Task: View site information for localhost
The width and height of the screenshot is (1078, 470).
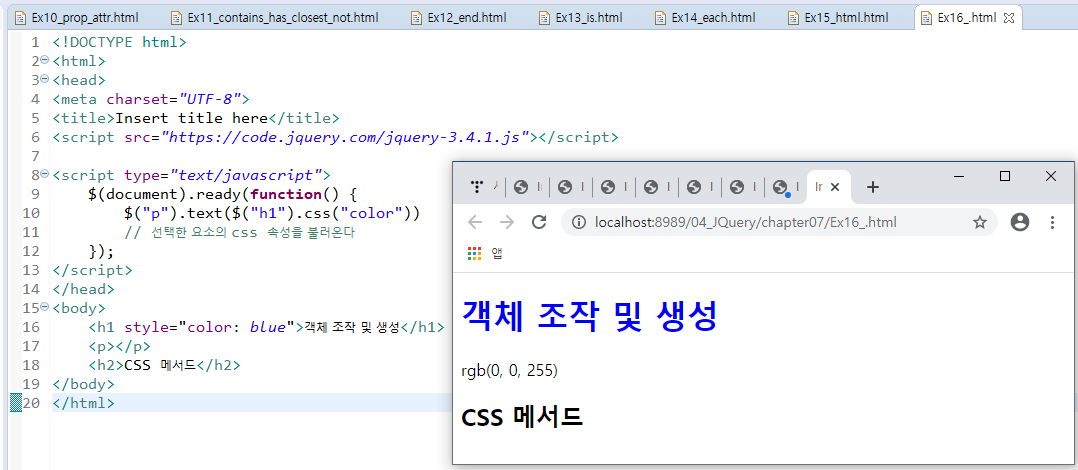Action: point(580,222)
